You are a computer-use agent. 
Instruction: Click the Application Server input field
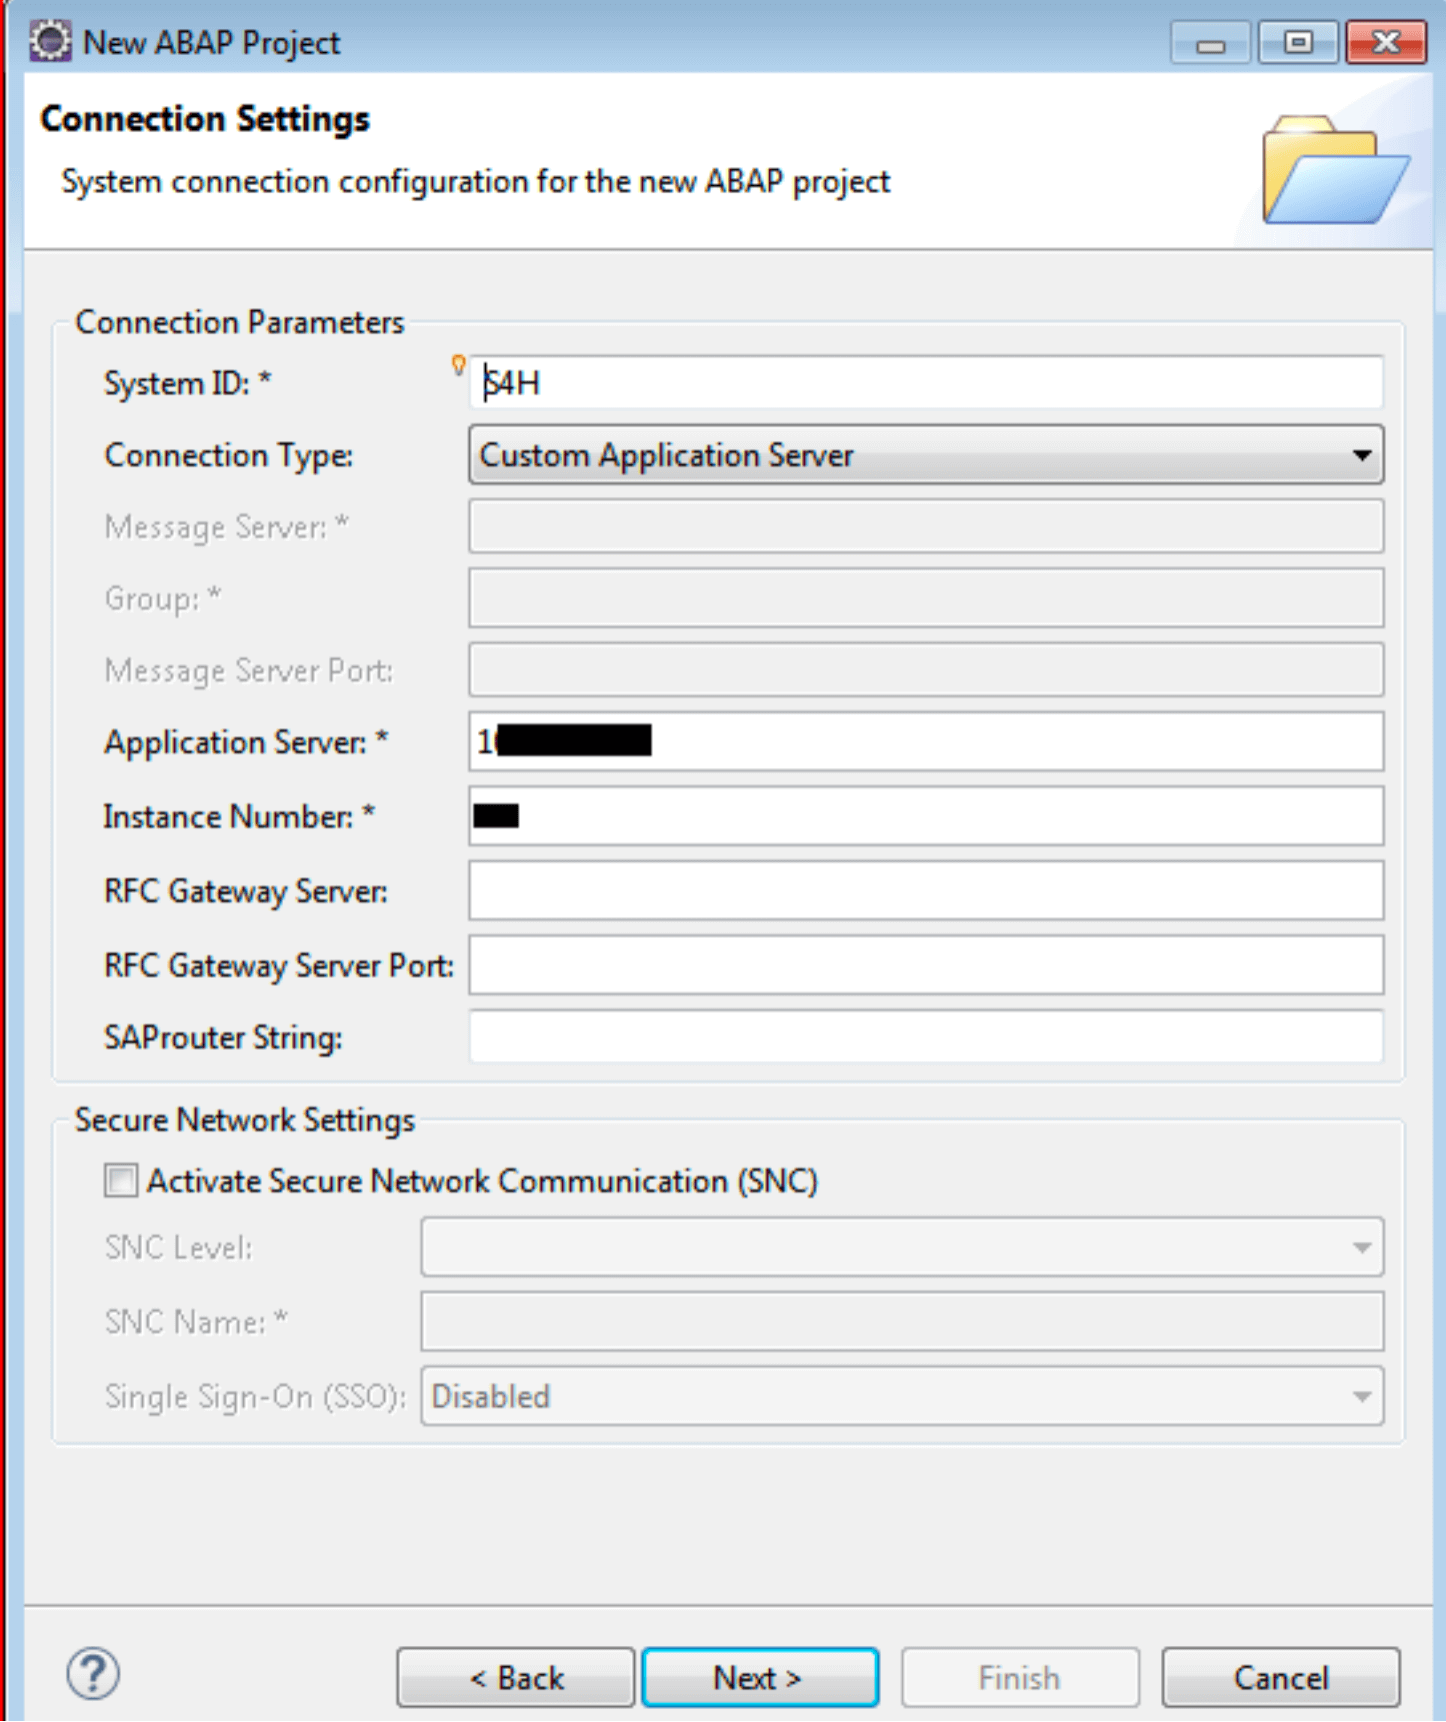point(926,741)
